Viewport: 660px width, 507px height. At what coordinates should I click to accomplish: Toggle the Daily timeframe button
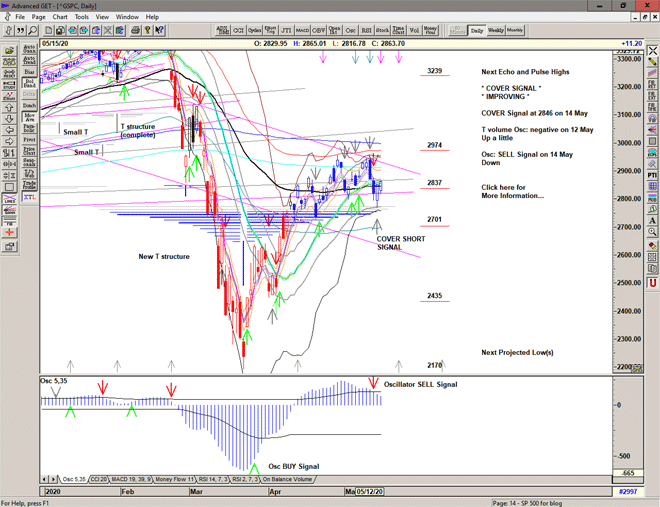tap(475, 30)
